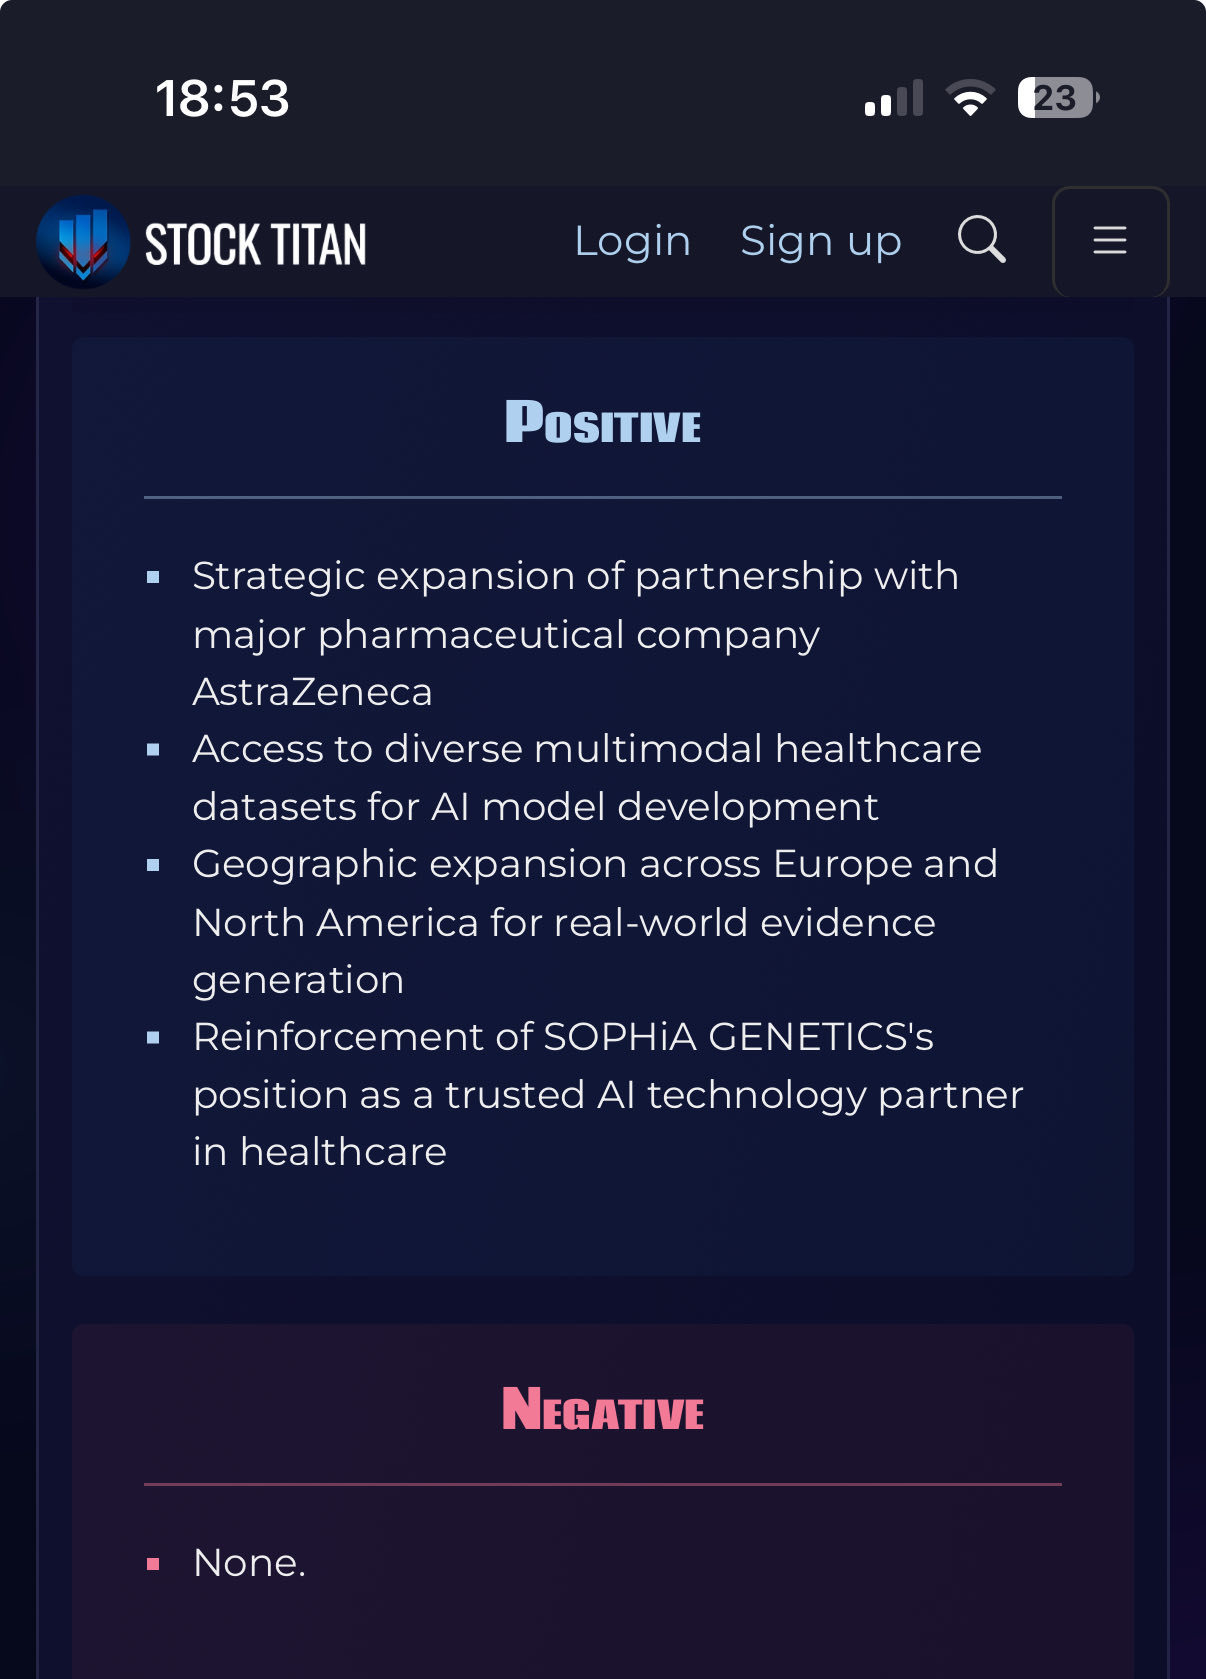Open the search magnifier icon
The image size is (1206, 1679).
coord(981,240)
